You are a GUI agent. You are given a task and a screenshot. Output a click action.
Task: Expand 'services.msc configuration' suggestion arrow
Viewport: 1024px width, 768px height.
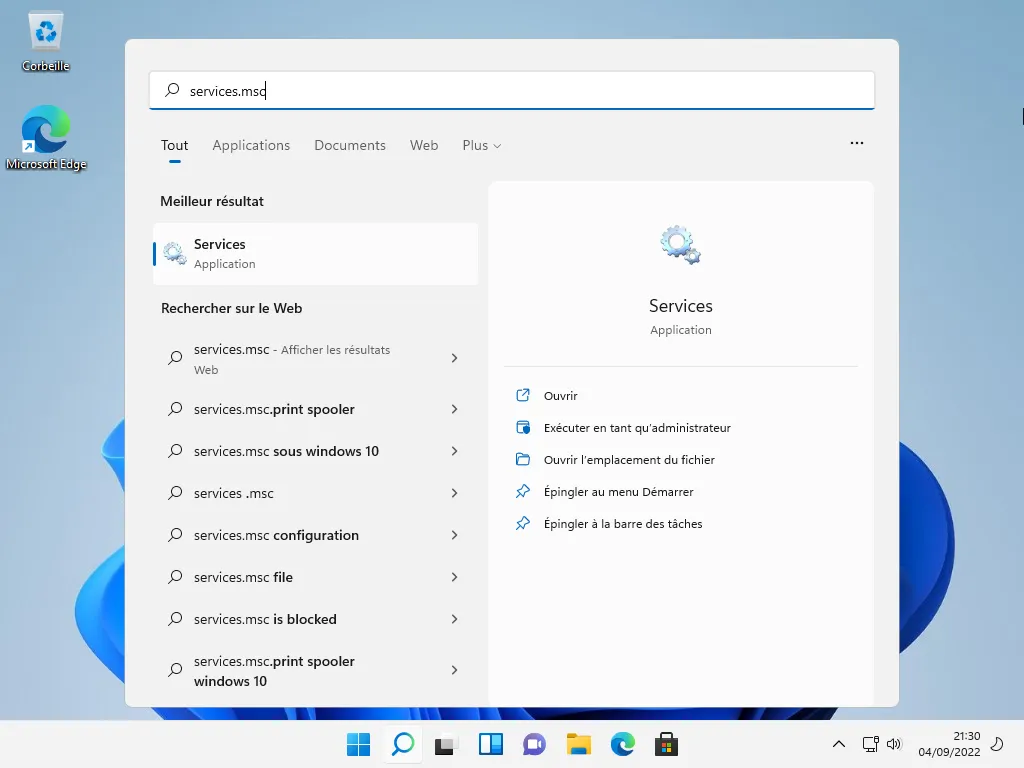point(454,535)
